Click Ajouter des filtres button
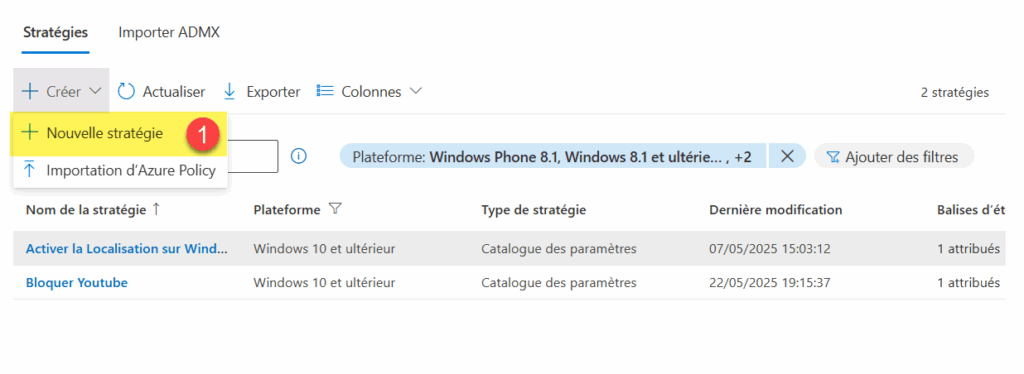1024x374 pixels. pos(894,157)
